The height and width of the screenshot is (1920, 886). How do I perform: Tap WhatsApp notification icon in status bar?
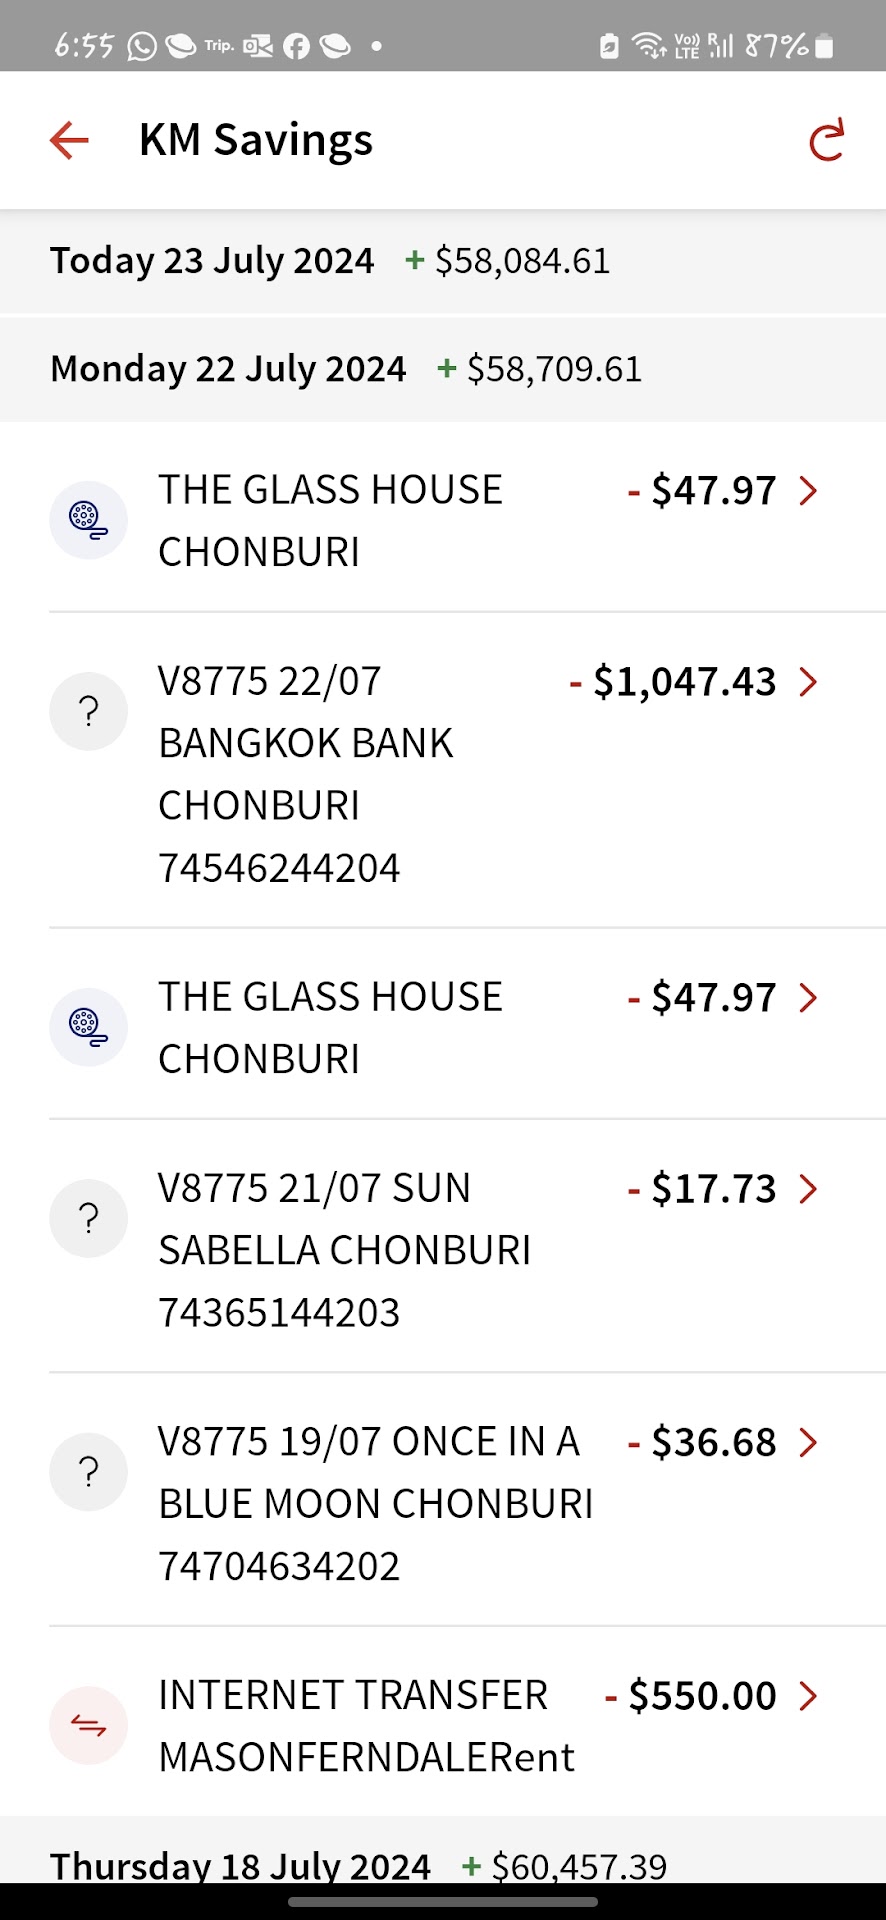142,46
